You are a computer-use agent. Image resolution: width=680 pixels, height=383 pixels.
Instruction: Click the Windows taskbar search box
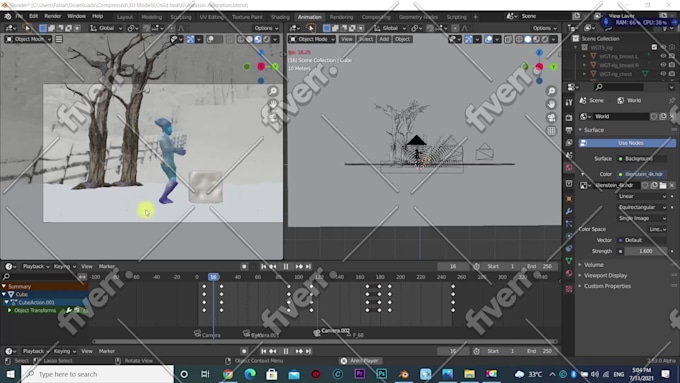pyautogui.click(x=97, y=374)
